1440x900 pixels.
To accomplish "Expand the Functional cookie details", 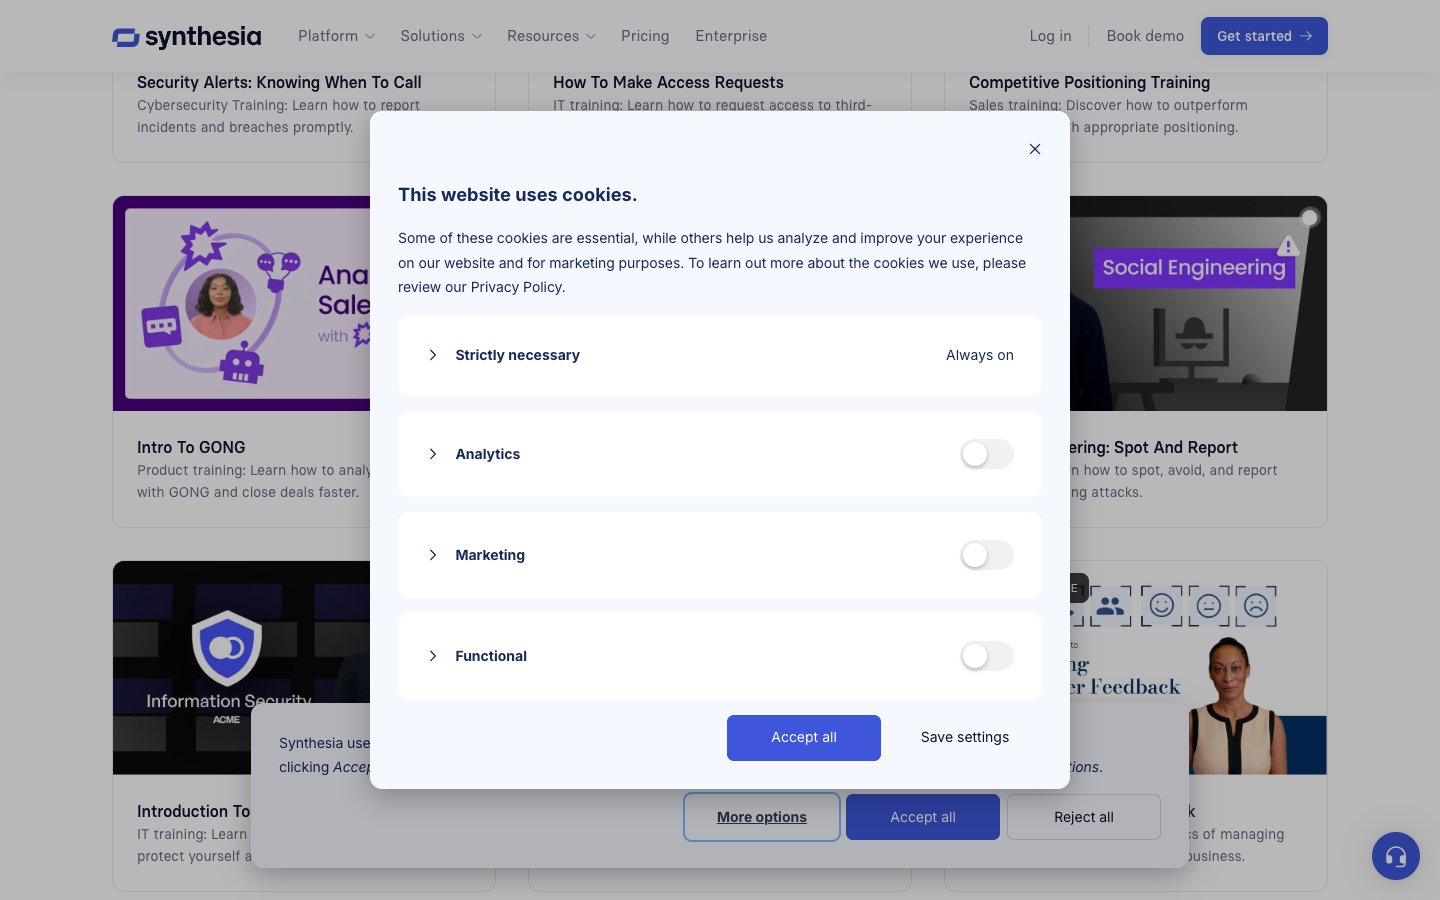I will point(433,656).
